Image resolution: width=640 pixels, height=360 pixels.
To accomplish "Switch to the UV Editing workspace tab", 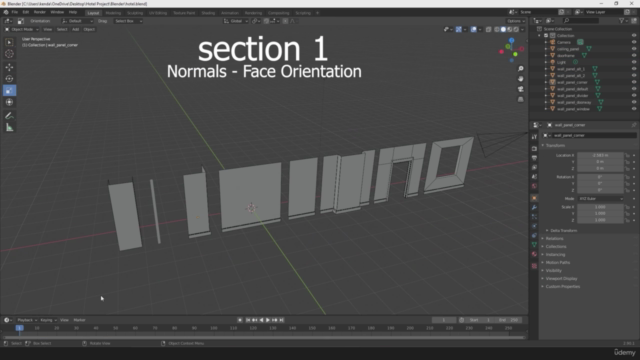I will pos(158,13).
